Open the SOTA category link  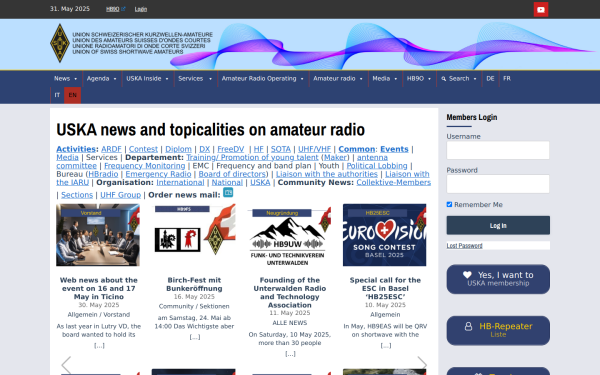pyautogui.click(x=281, y=149)
